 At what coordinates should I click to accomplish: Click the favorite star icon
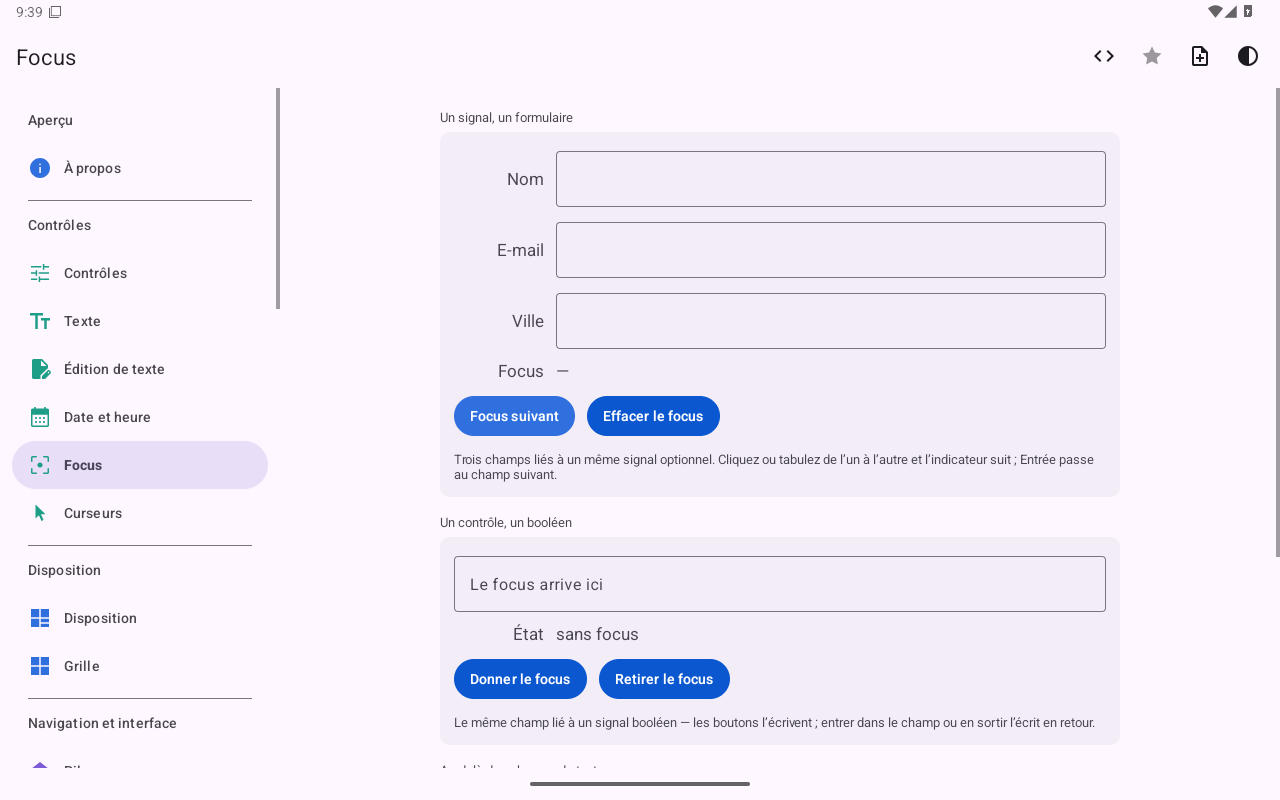click(1152, 56)
